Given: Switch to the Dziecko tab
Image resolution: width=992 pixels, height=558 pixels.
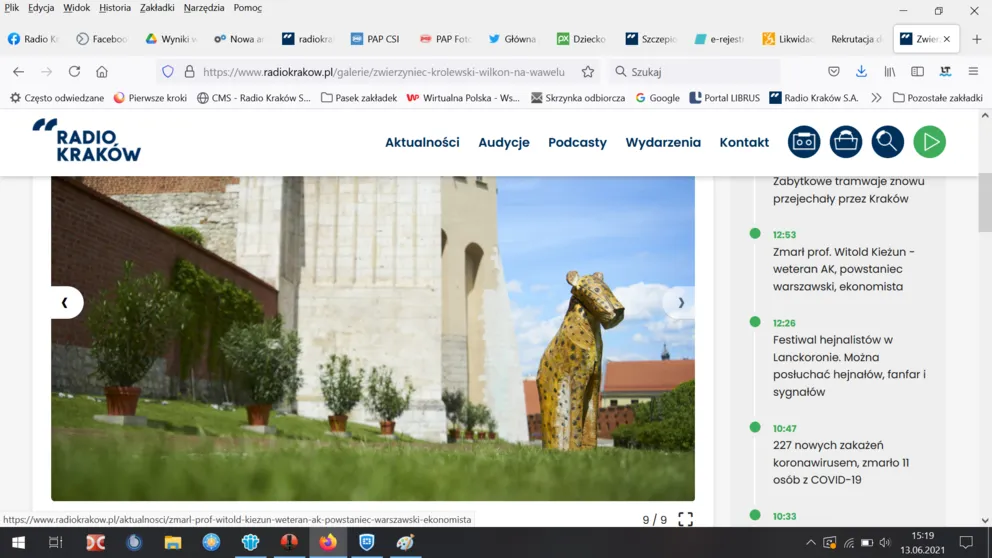Looking at the screenshot, I should click(582, 39).
